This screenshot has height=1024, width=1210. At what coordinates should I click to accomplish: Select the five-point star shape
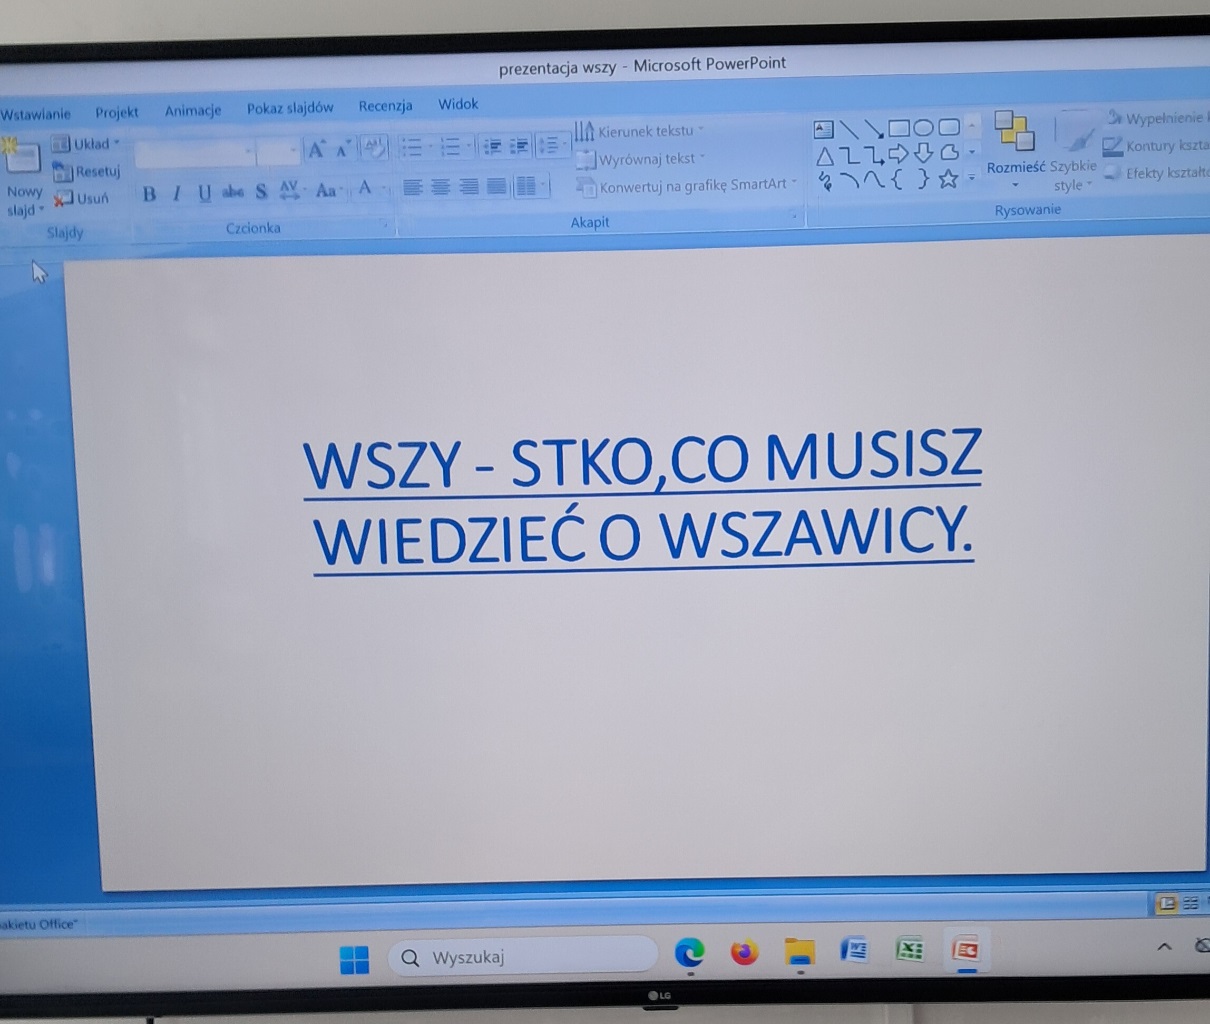point(948,179)
